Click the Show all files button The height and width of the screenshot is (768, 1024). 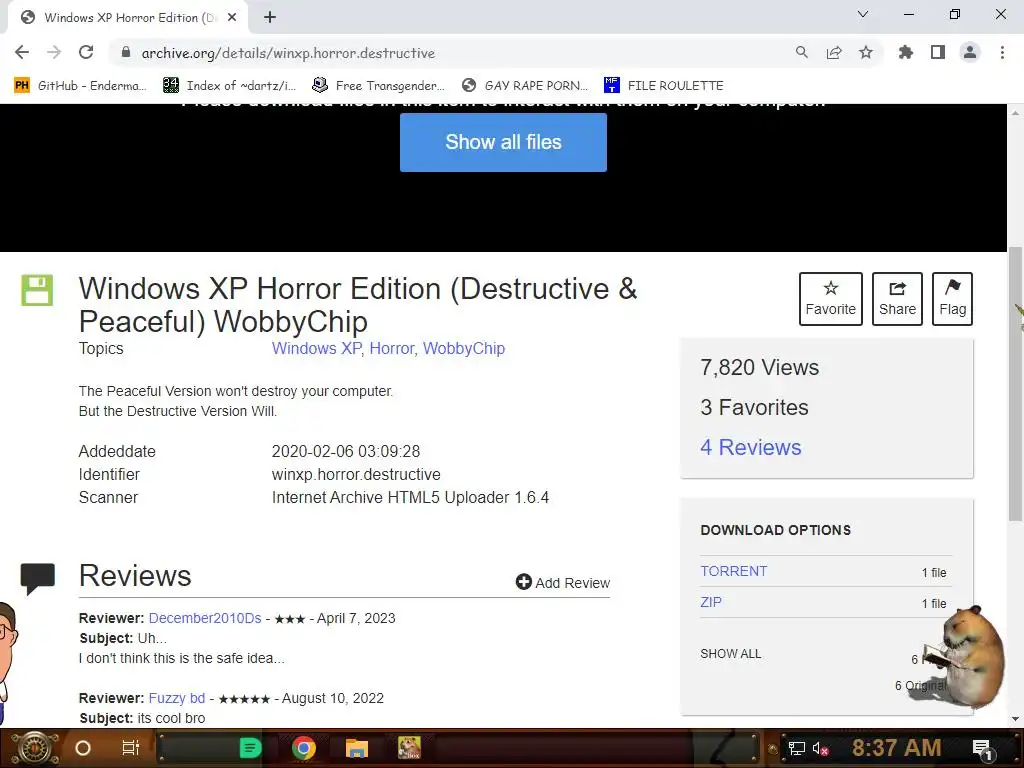(503, 142)
